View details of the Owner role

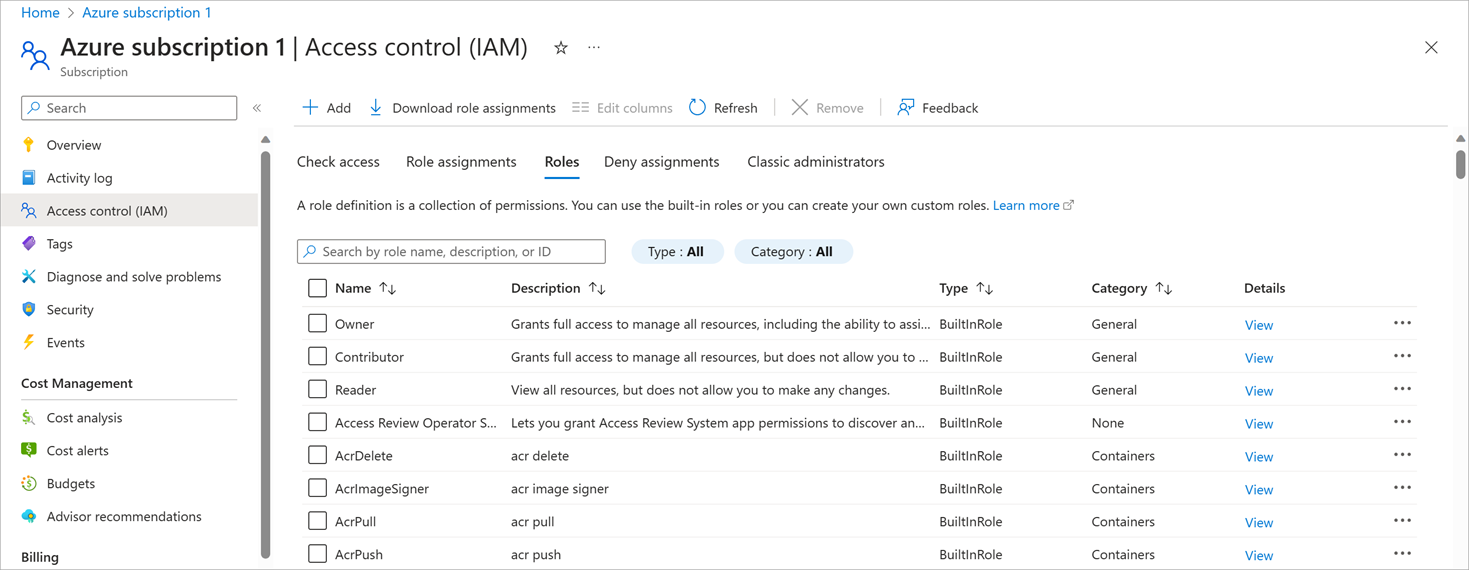coord(1259,325)
